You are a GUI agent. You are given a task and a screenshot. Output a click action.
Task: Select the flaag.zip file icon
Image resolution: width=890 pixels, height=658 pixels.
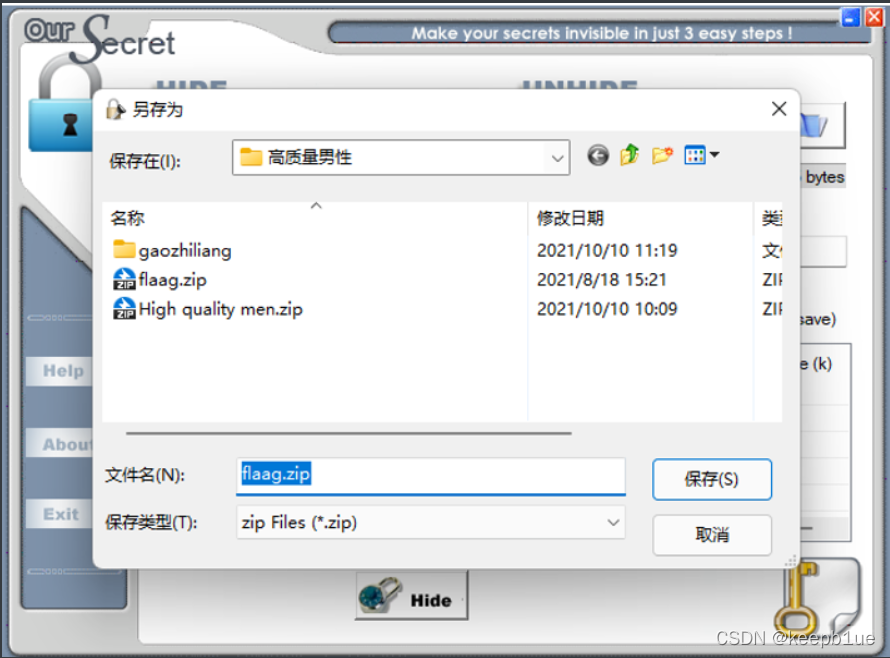point(124,279)
